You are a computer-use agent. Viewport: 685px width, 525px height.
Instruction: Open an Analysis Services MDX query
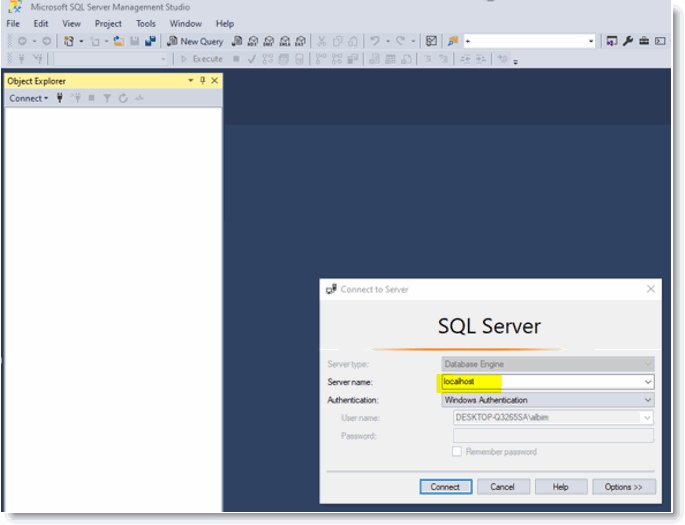(253, 41)
